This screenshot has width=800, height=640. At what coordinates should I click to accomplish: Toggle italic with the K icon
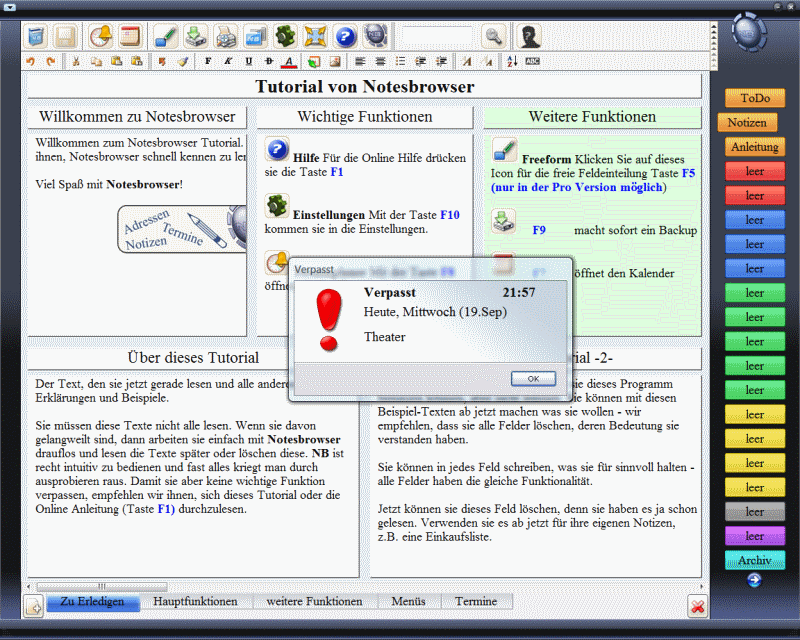228,61
